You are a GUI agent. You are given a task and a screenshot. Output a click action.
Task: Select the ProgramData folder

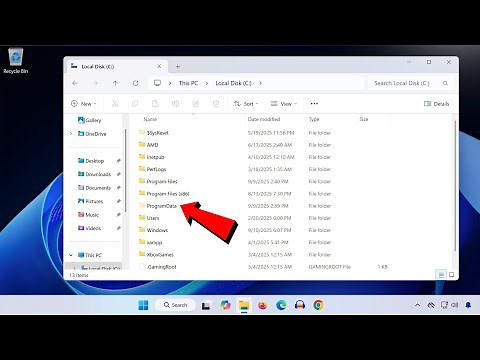[x=158, y=206]
